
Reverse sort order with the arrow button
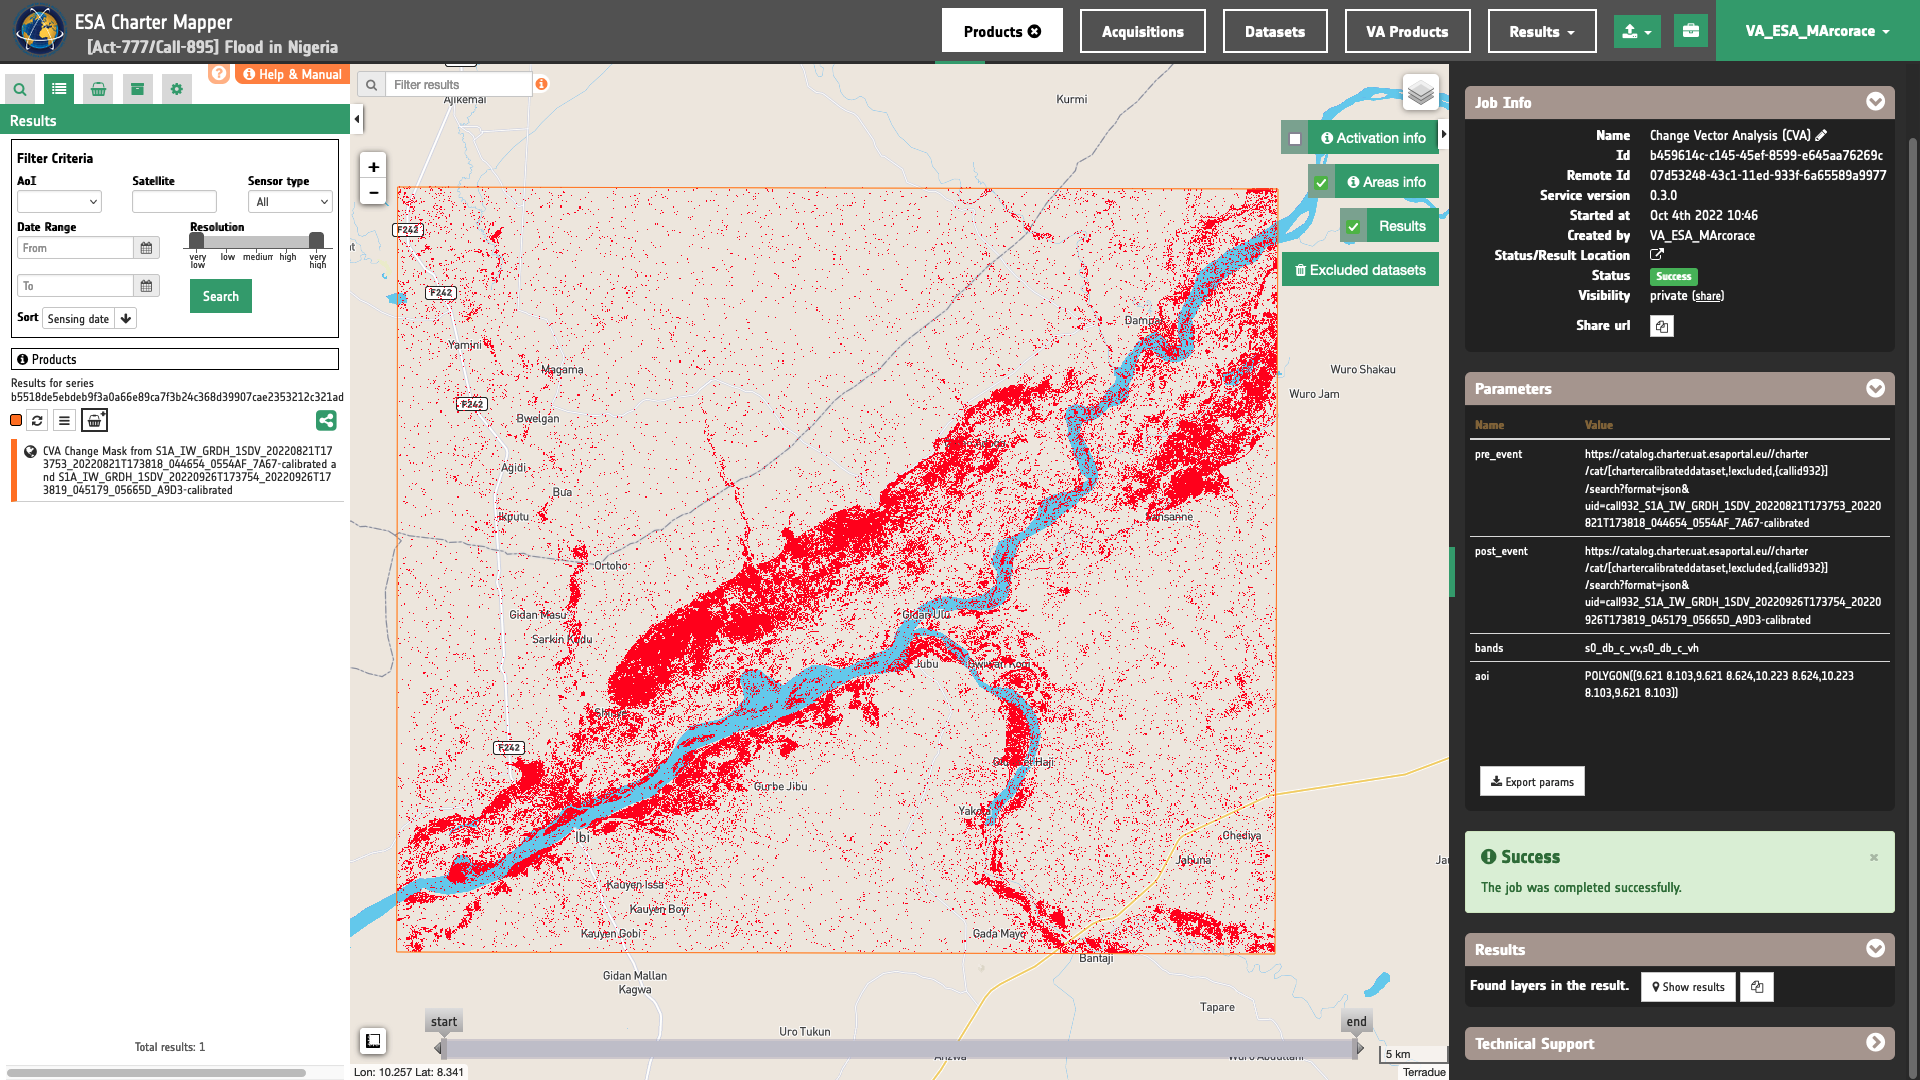point(126,319)
